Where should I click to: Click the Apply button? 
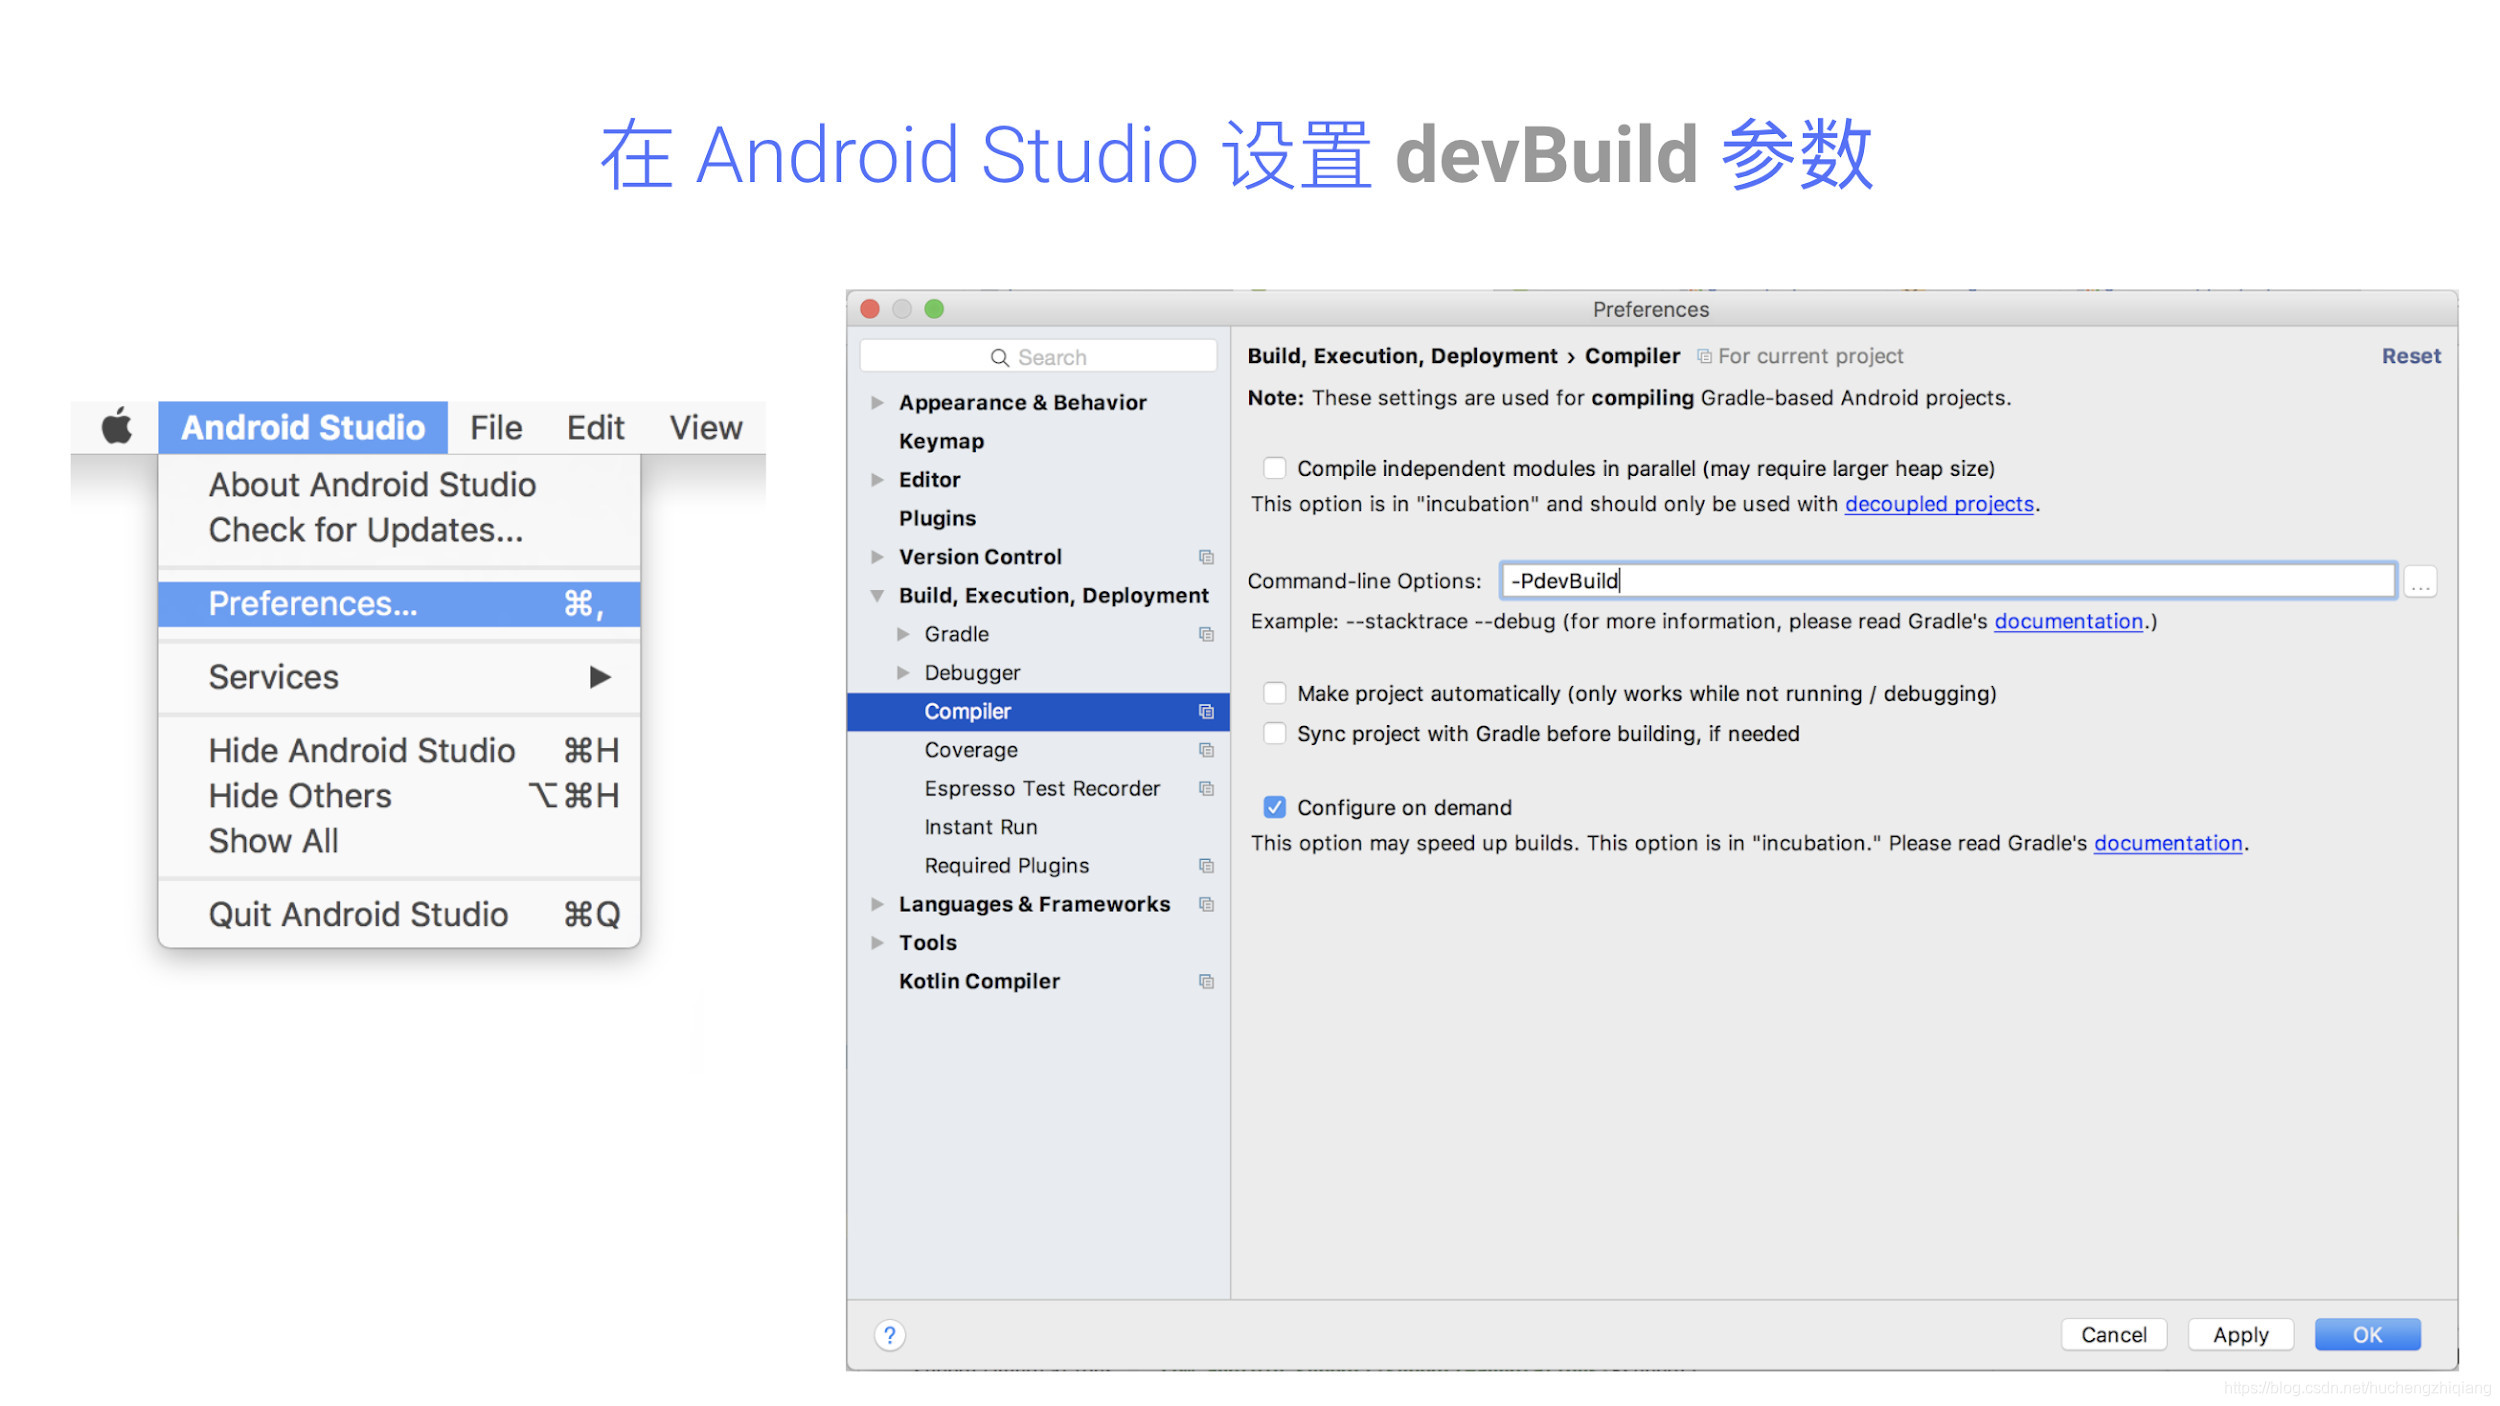pyautogui.click(x=2240, y=1335)
